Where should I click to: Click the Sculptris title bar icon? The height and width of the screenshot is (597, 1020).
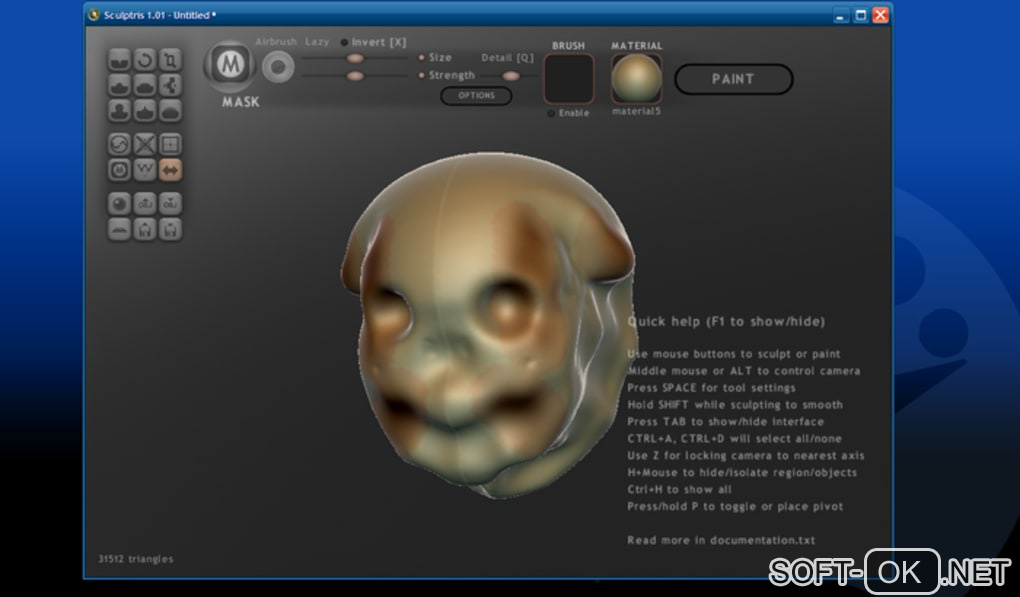coord(94,15)
